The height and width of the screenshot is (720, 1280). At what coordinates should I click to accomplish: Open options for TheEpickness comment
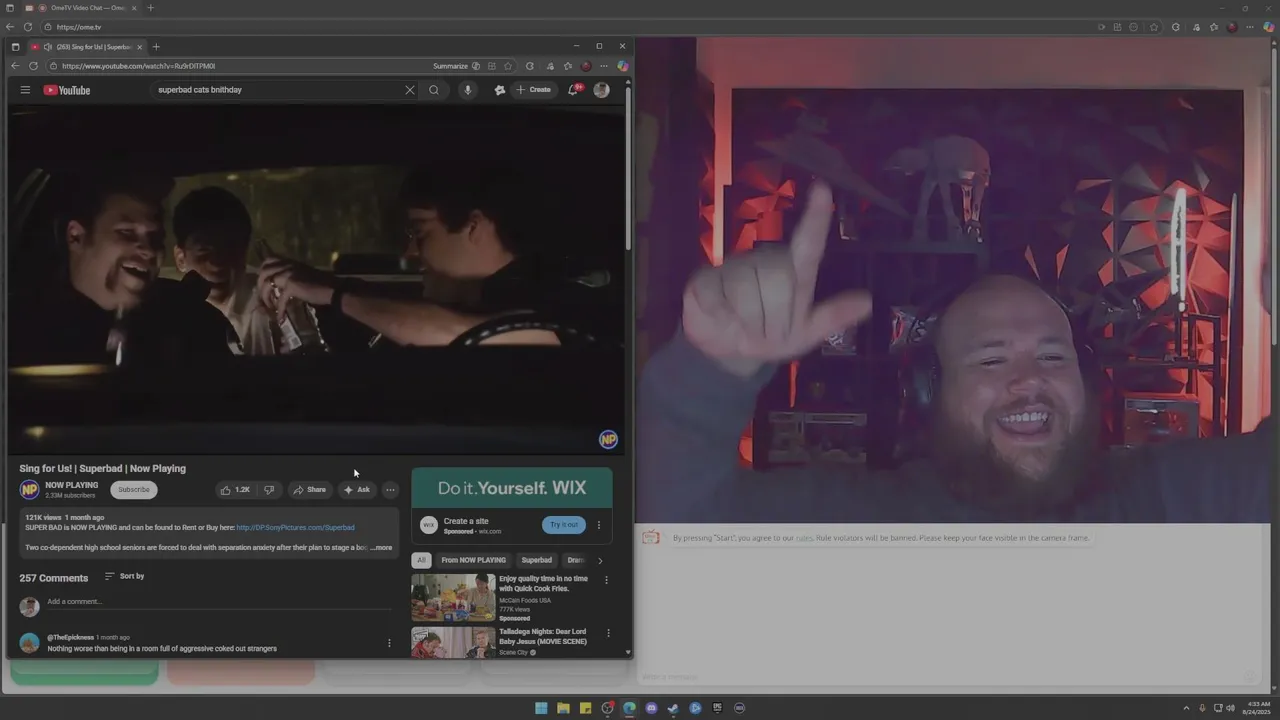pyautogui.click(x=389, y=643)
